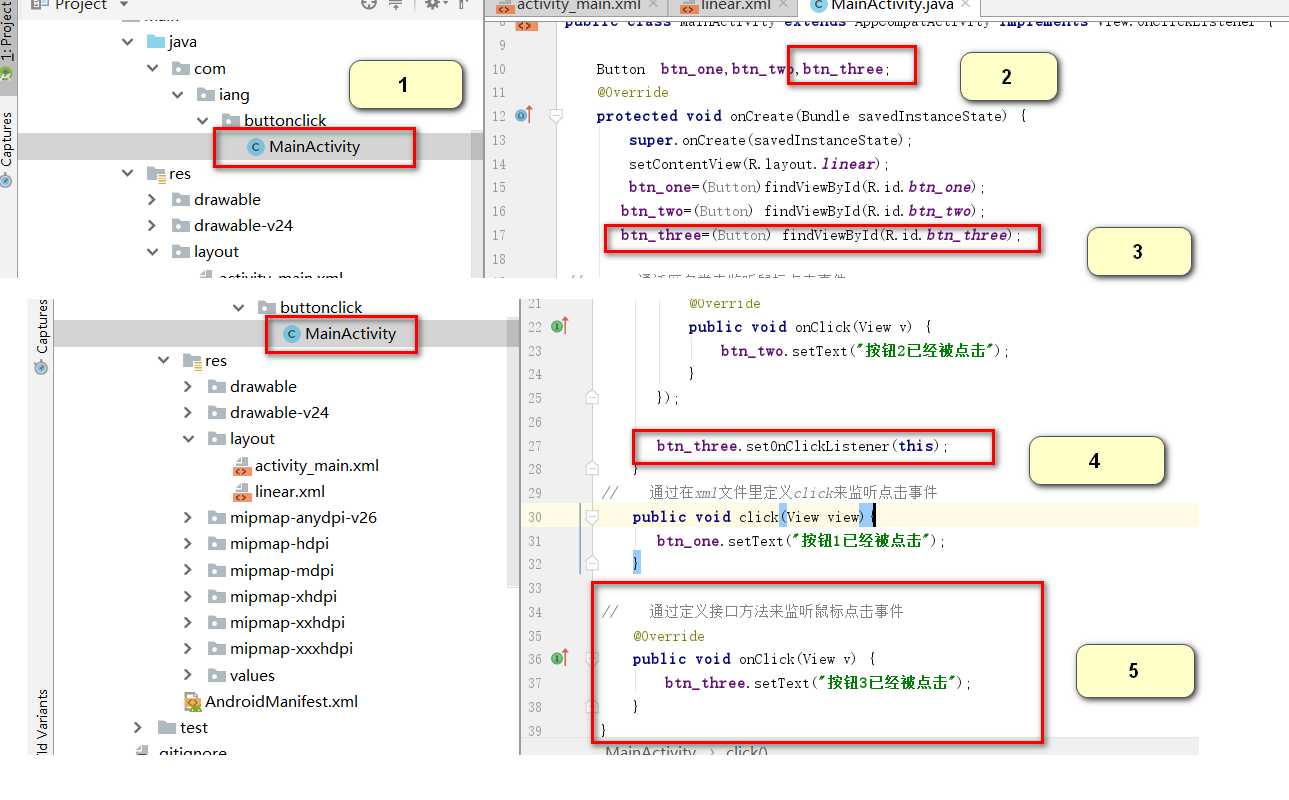The image size is (1289, 800).
Task: Open activity_main.xml in the layout folder
Action: pos(317,466)
